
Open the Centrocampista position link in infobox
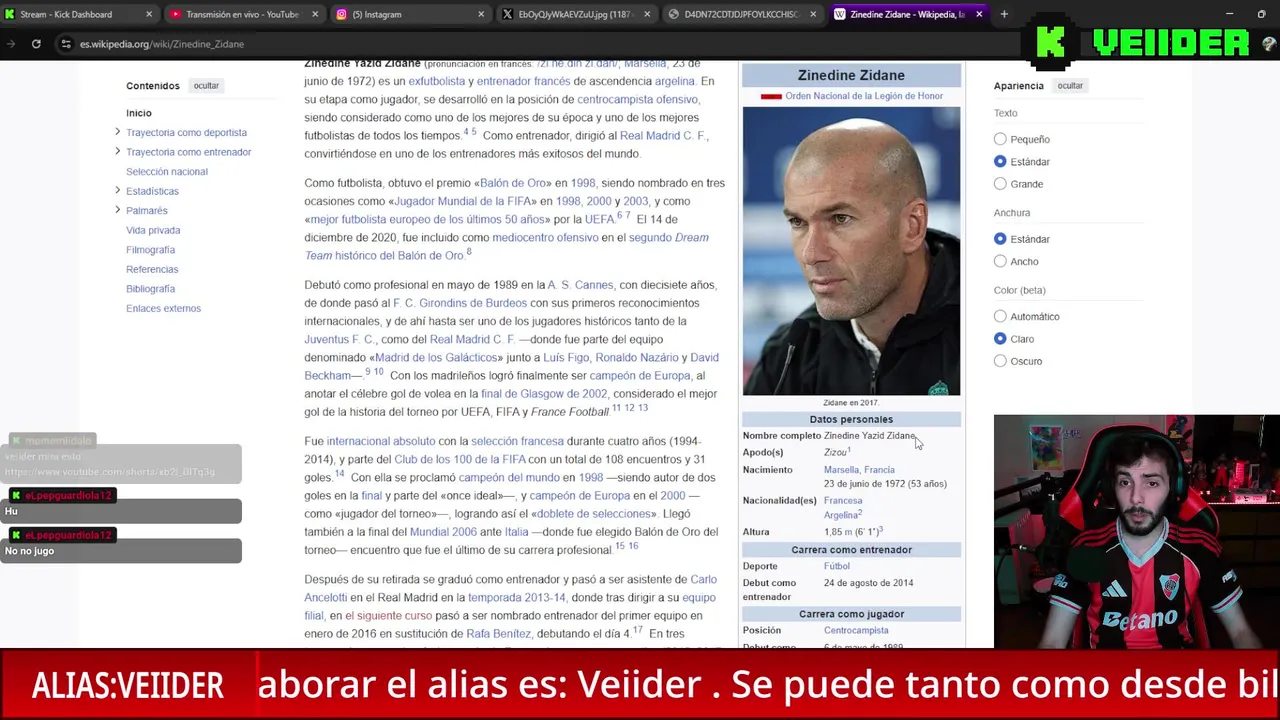click(856, 630)
